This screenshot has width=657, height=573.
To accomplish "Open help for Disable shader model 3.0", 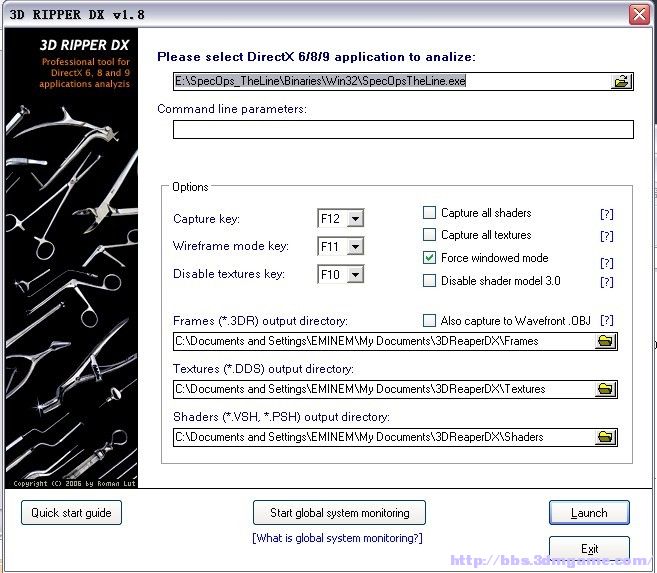I will [x=606, y=282].
